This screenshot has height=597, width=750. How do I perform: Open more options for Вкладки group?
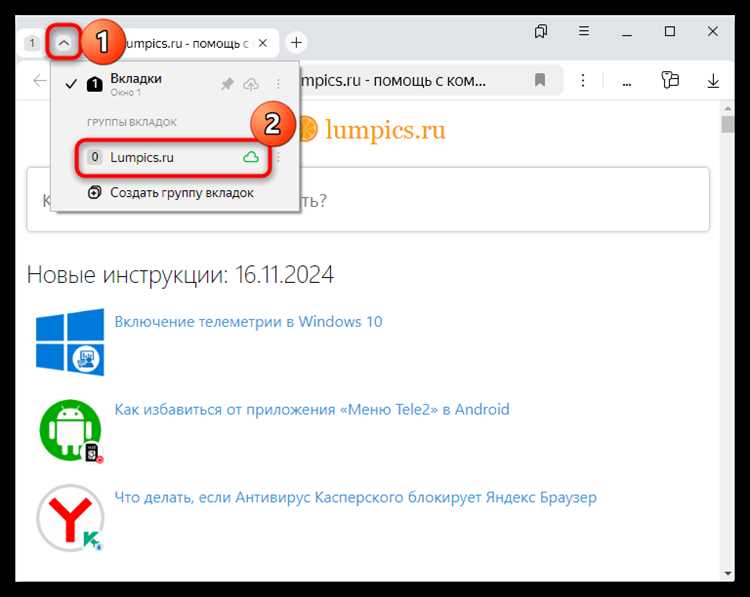278,85
